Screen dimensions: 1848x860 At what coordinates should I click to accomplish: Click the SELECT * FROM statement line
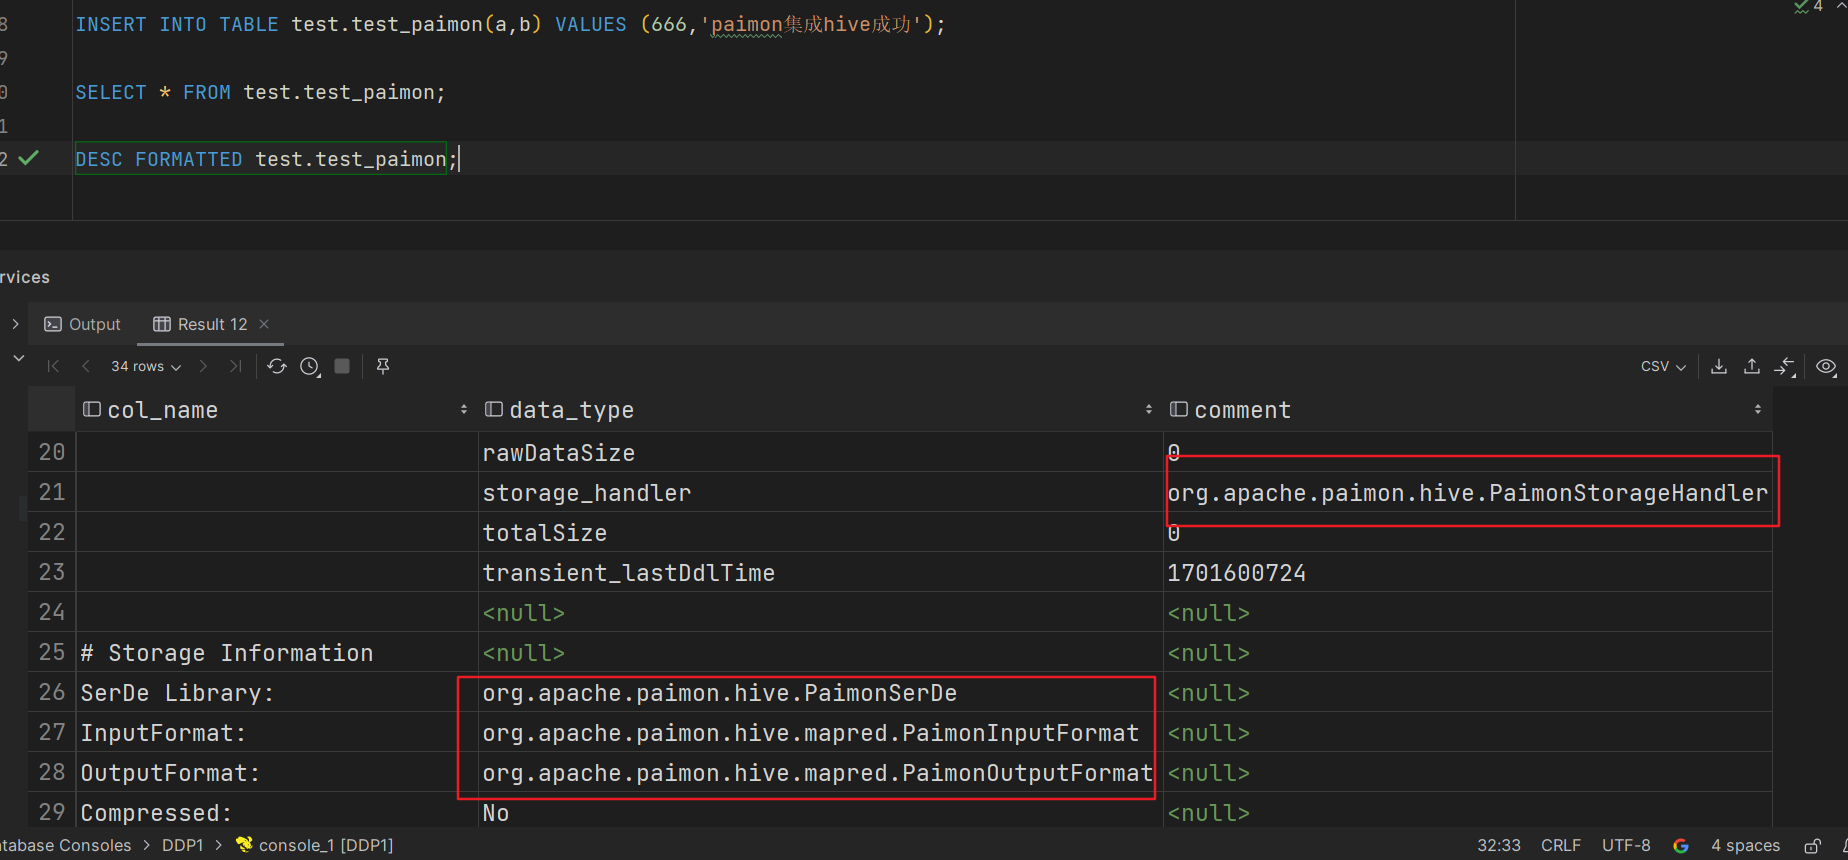(x=260, y=92)
